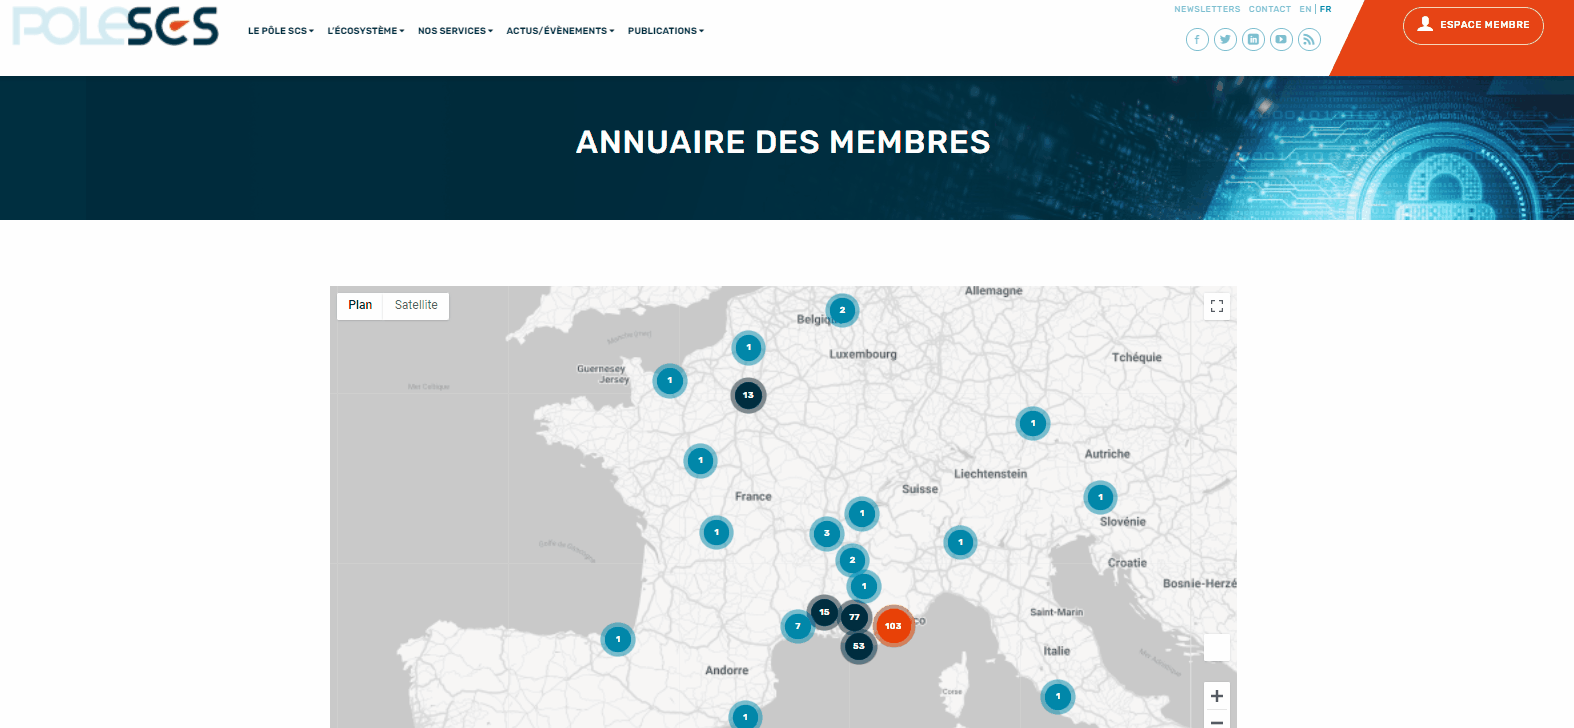The height and width of the screenshot is (728, 1574).
Task: Expand the L'Écosystème dropdown menu
Action: click(x=365, y=31)
